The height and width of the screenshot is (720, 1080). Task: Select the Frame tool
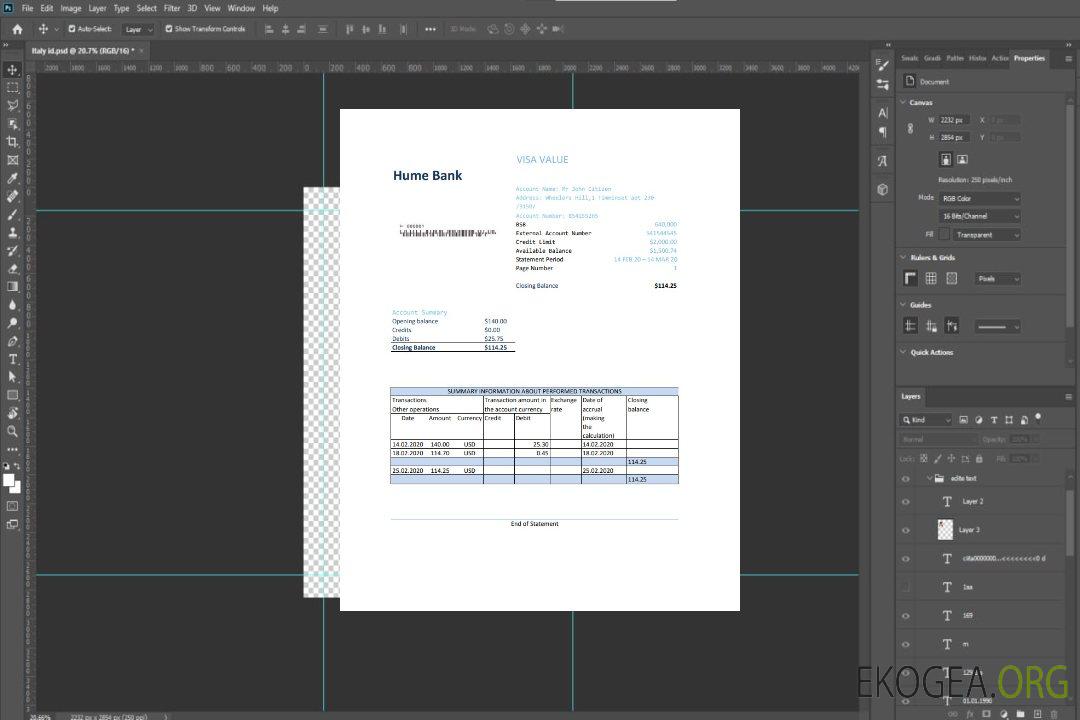[x=12, y=160]
